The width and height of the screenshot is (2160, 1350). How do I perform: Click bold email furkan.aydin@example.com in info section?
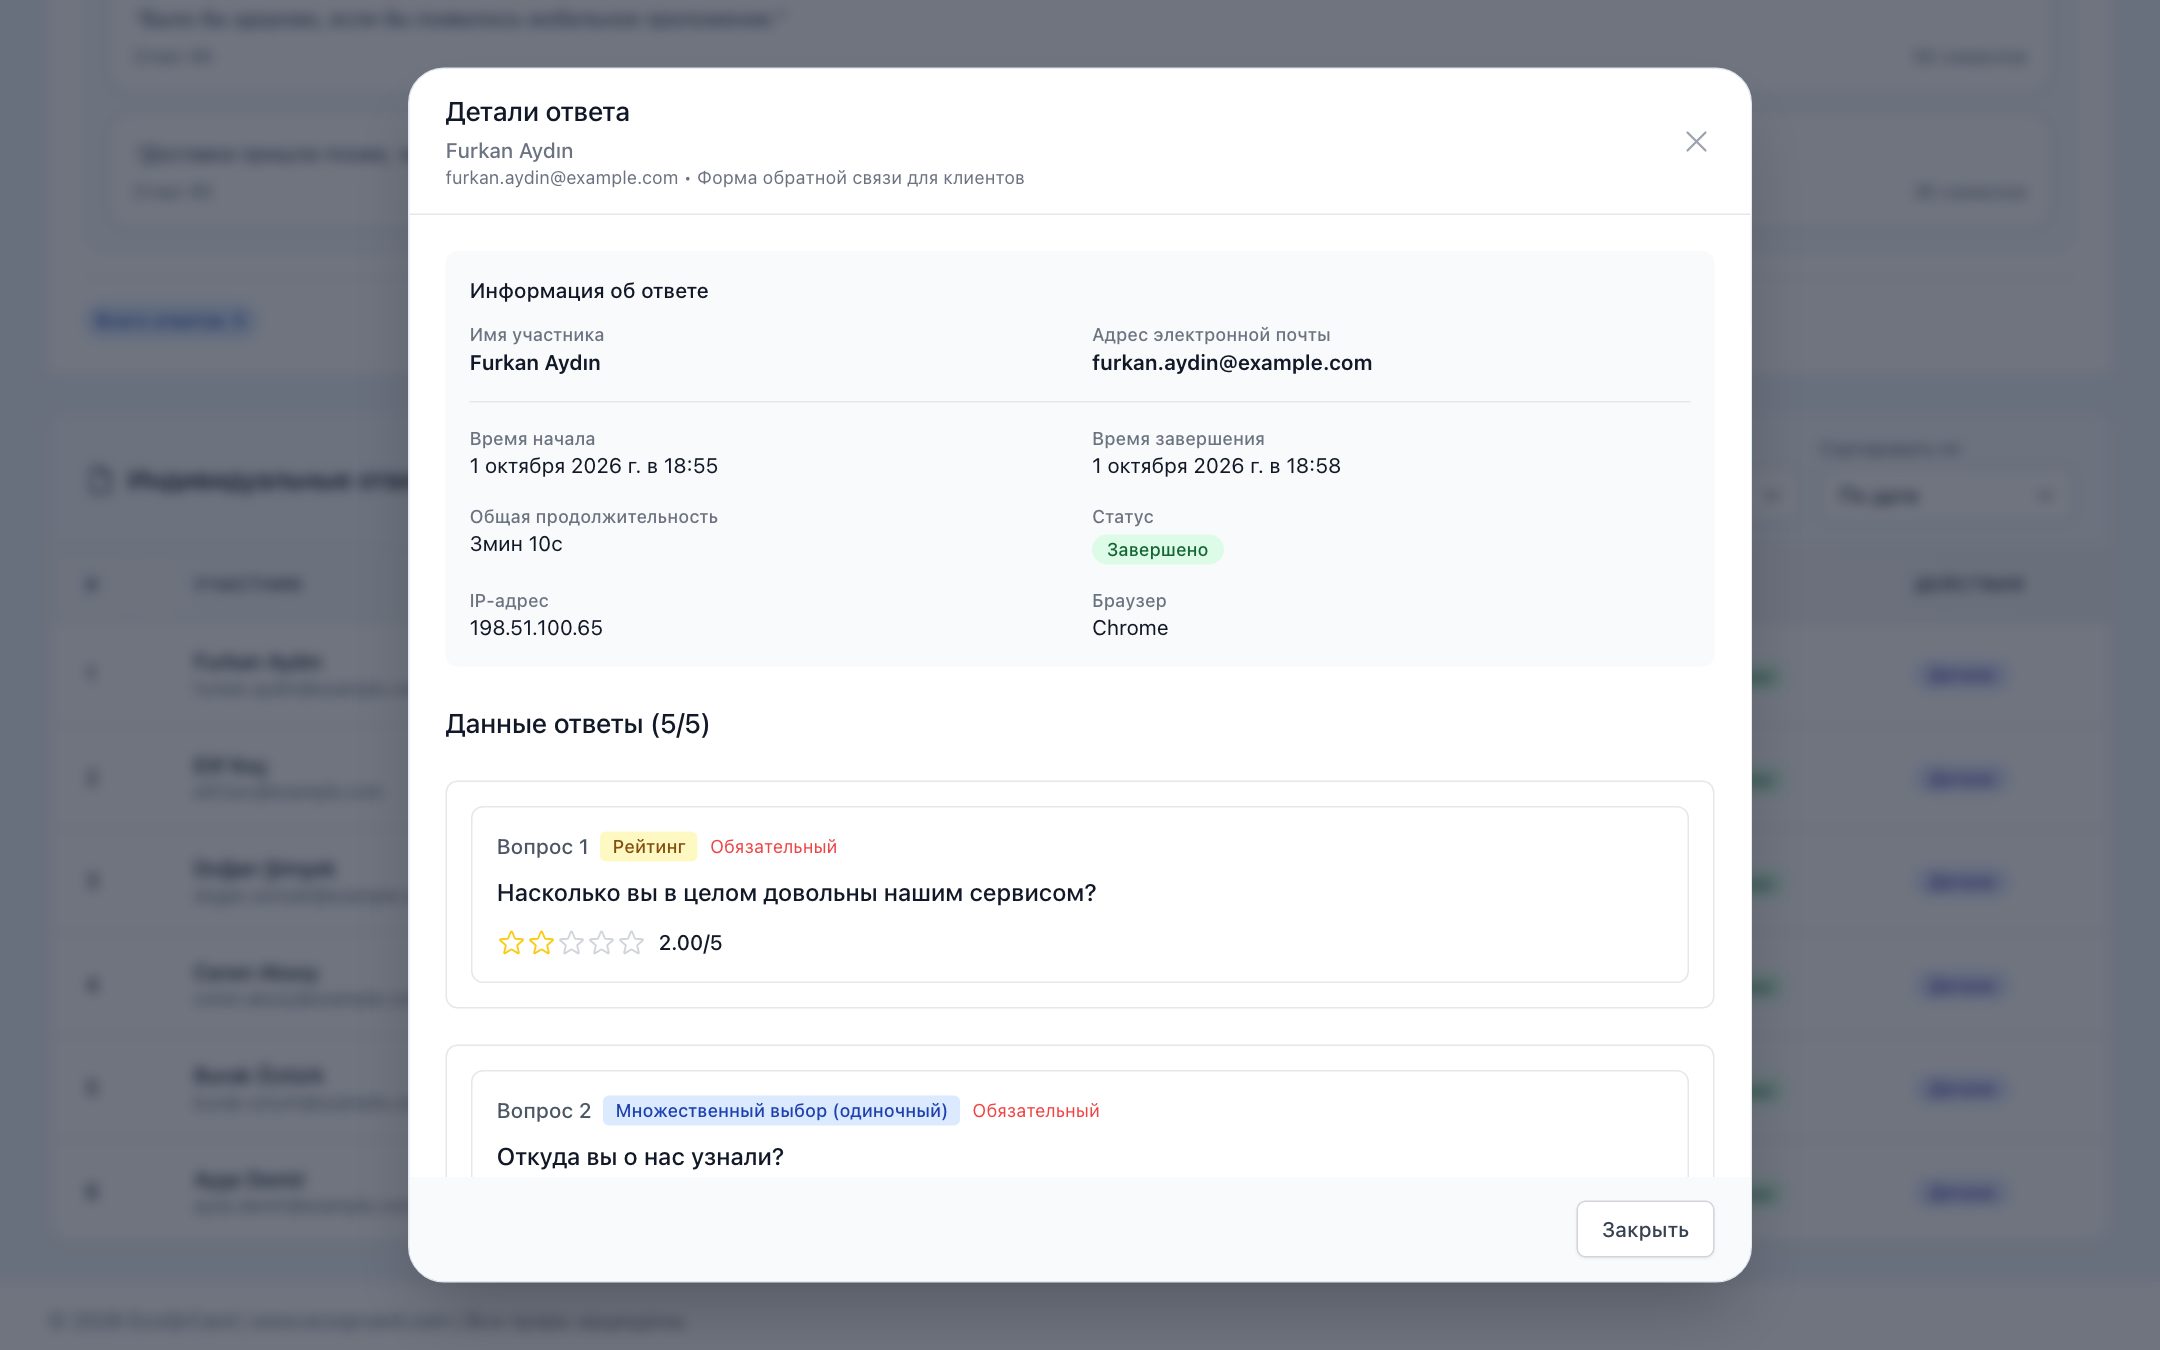click(x=1232, y=363)
